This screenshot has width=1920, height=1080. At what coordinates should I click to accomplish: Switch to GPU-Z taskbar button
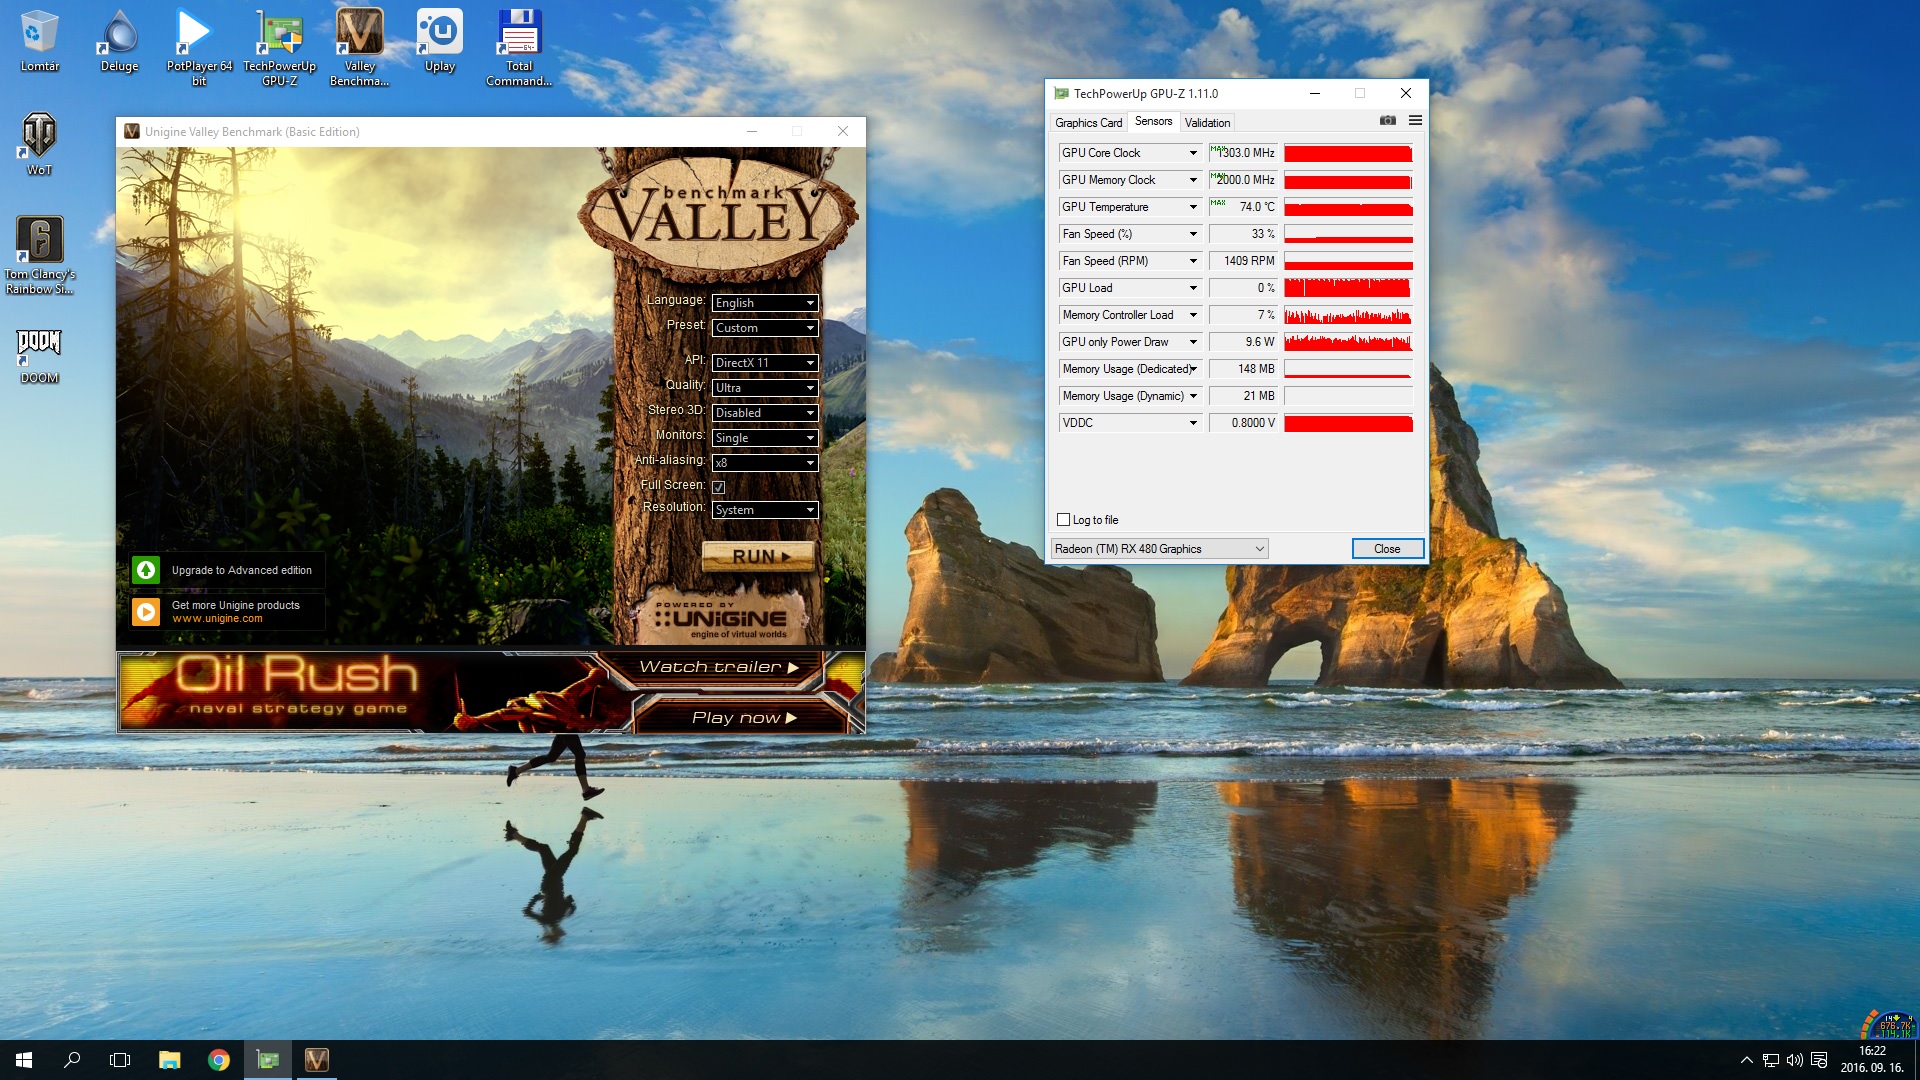pos(268,1060)
